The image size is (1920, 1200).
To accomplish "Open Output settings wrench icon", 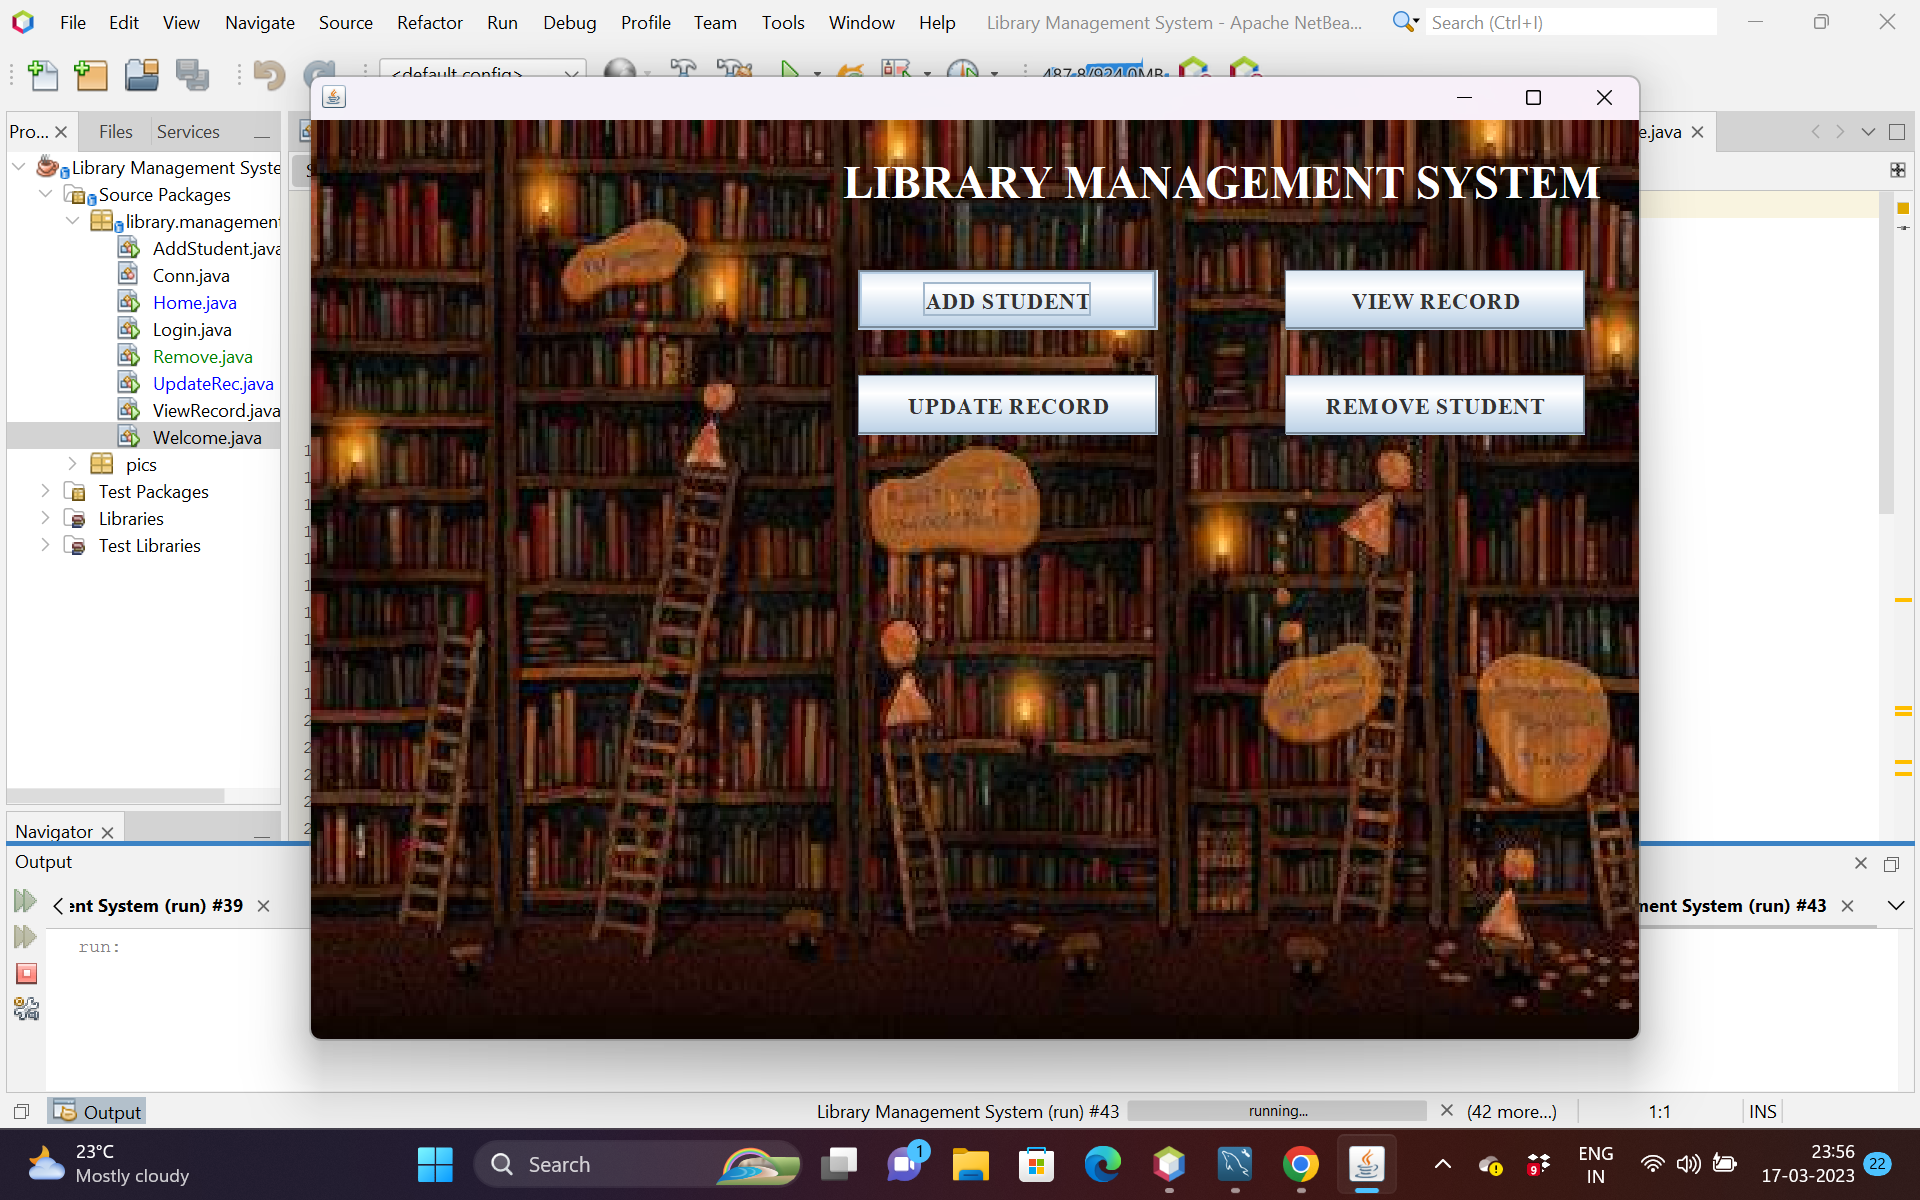I will [26, 1009].
